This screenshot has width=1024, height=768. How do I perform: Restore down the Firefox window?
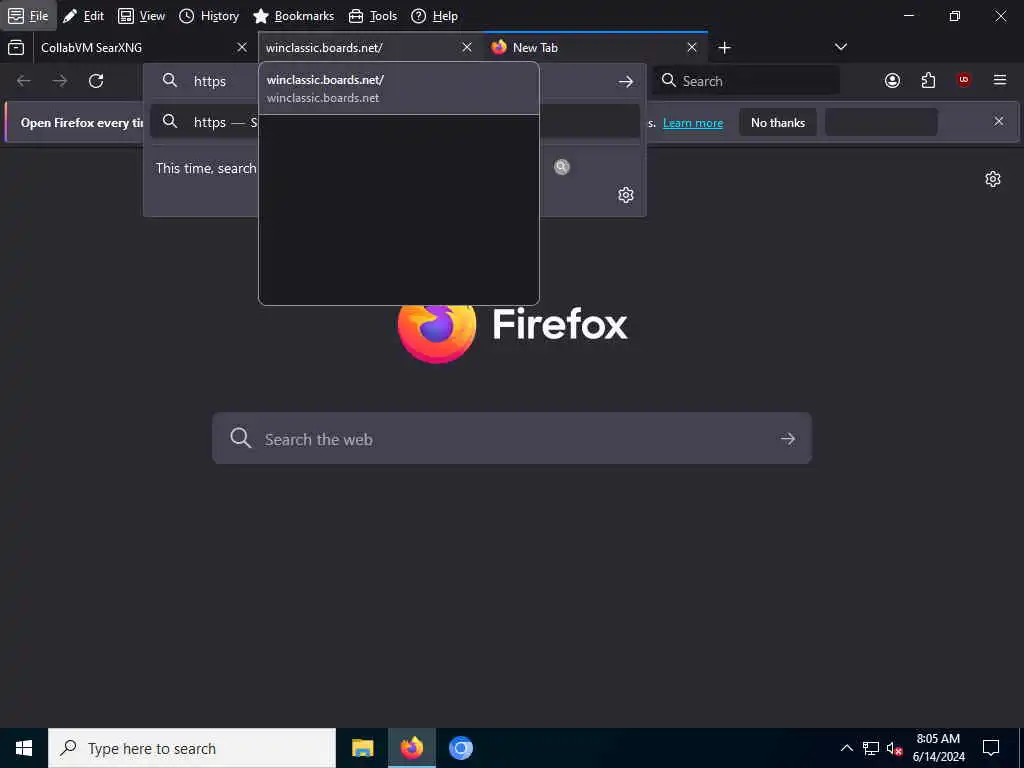(955, 16)
